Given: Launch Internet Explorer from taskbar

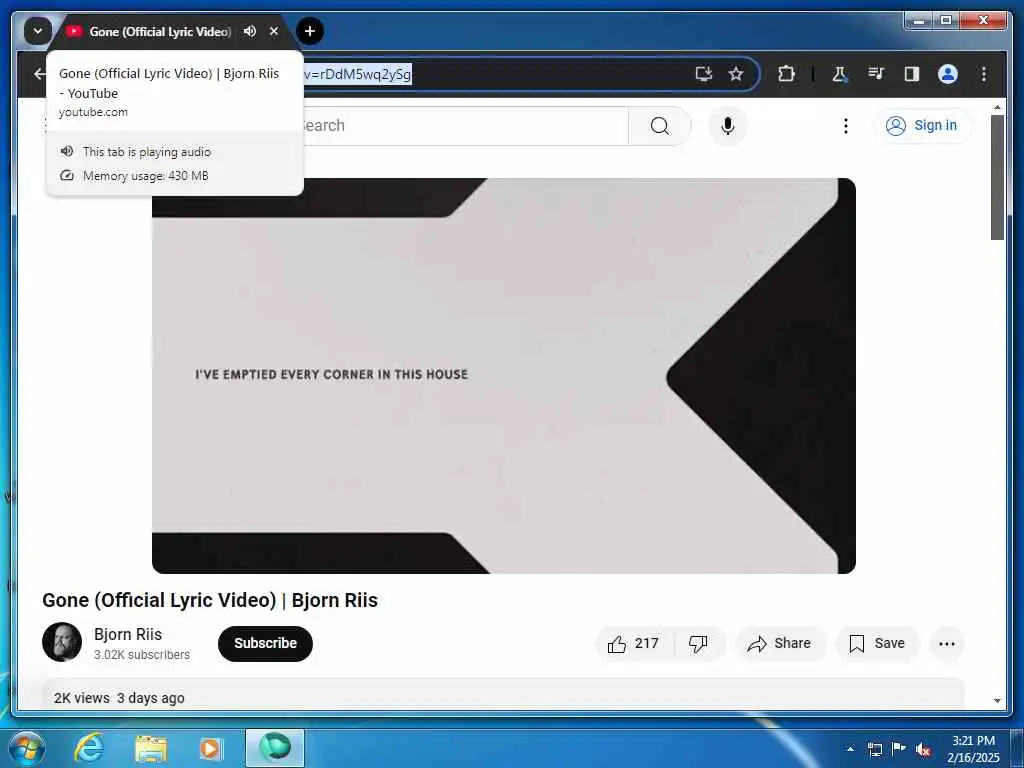Looking at the screenshot, I should click(89, 748).
